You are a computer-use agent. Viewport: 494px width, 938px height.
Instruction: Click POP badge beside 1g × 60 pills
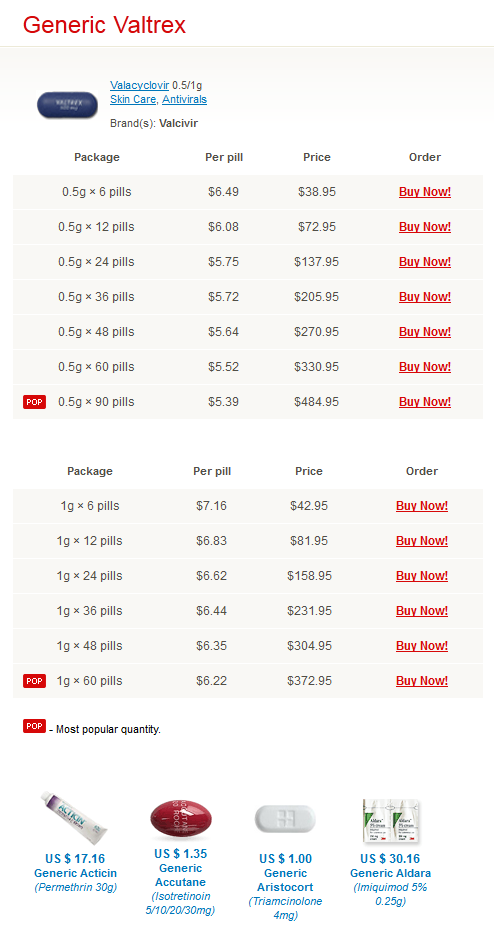(x=35, y=681)
